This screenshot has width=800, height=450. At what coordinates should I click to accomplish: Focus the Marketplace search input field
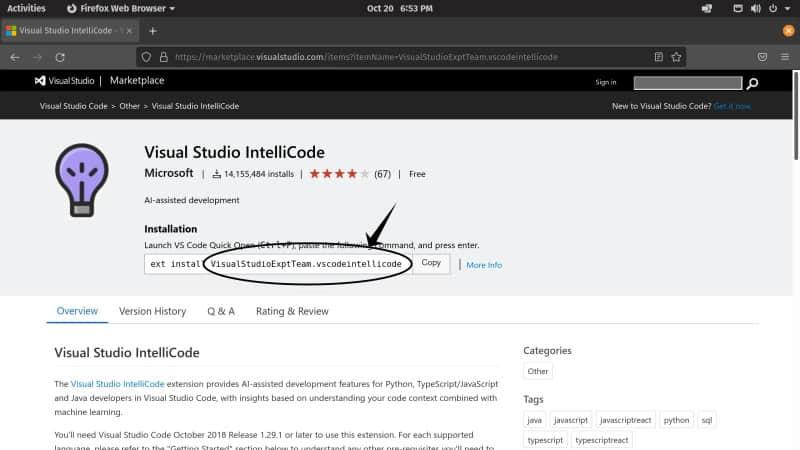[x=688, y=83]
